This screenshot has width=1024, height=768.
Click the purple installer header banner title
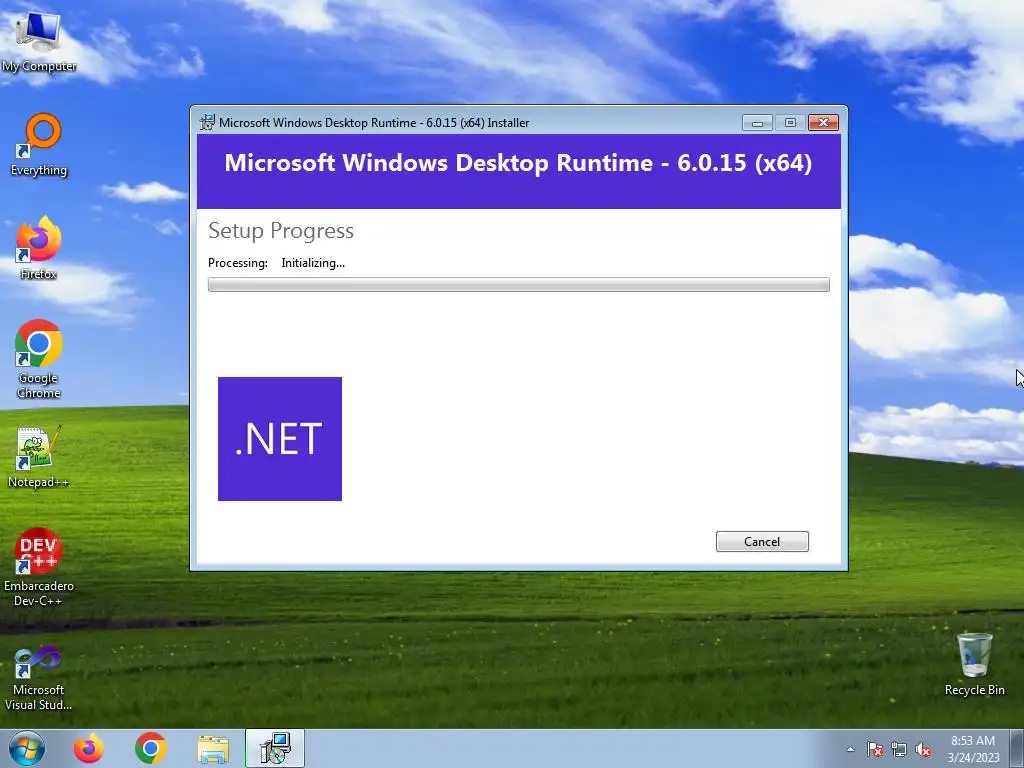point(518,163)
